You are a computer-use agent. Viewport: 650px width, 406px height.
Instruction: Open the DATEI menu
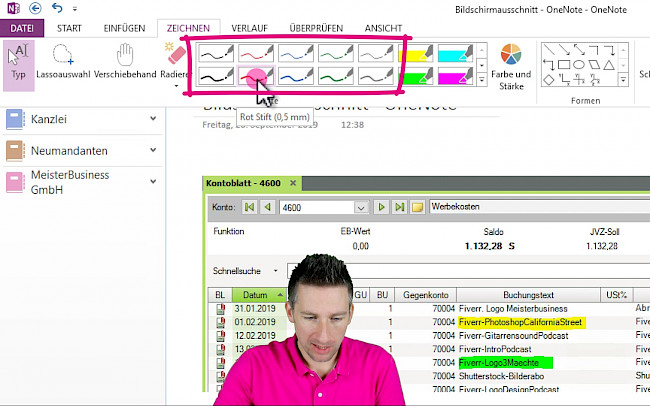point(22,28)
